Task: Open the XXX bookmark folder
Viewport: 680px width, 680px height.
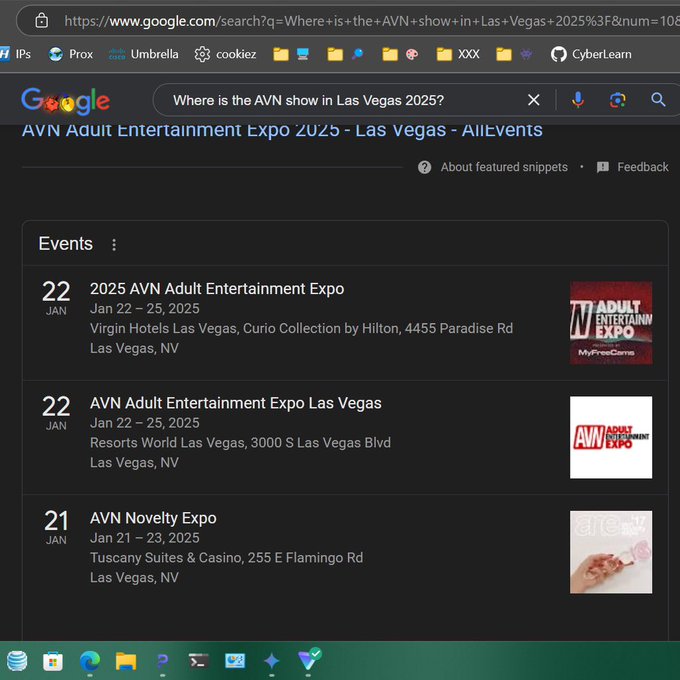Action: coord(458,54)
